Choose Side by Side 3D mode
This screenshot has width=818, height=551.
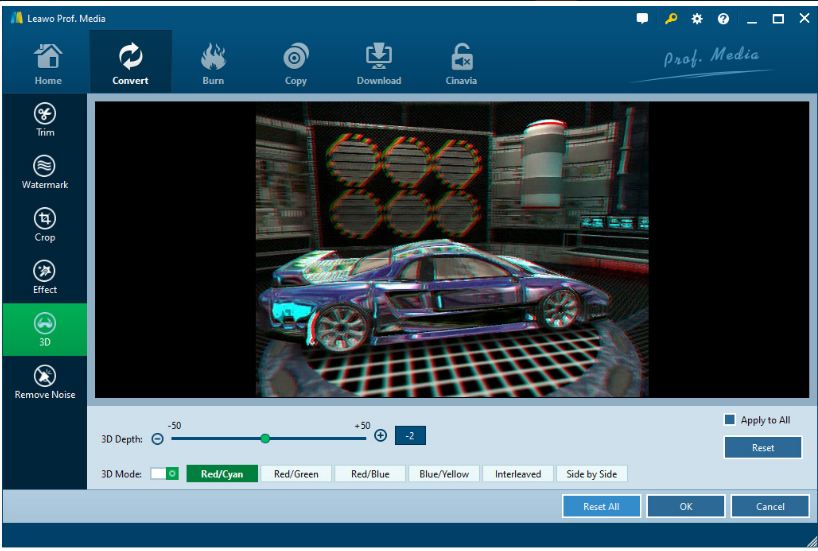591,474
